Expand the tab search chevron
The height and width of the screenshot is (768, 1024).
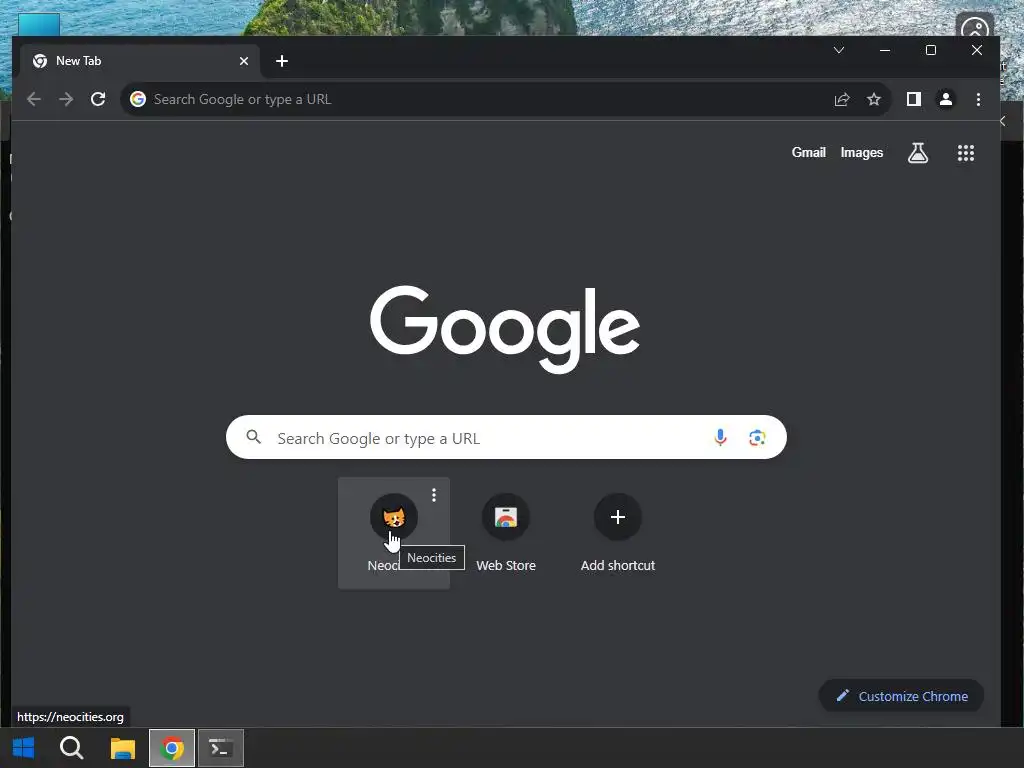click(x=839, y=50)
